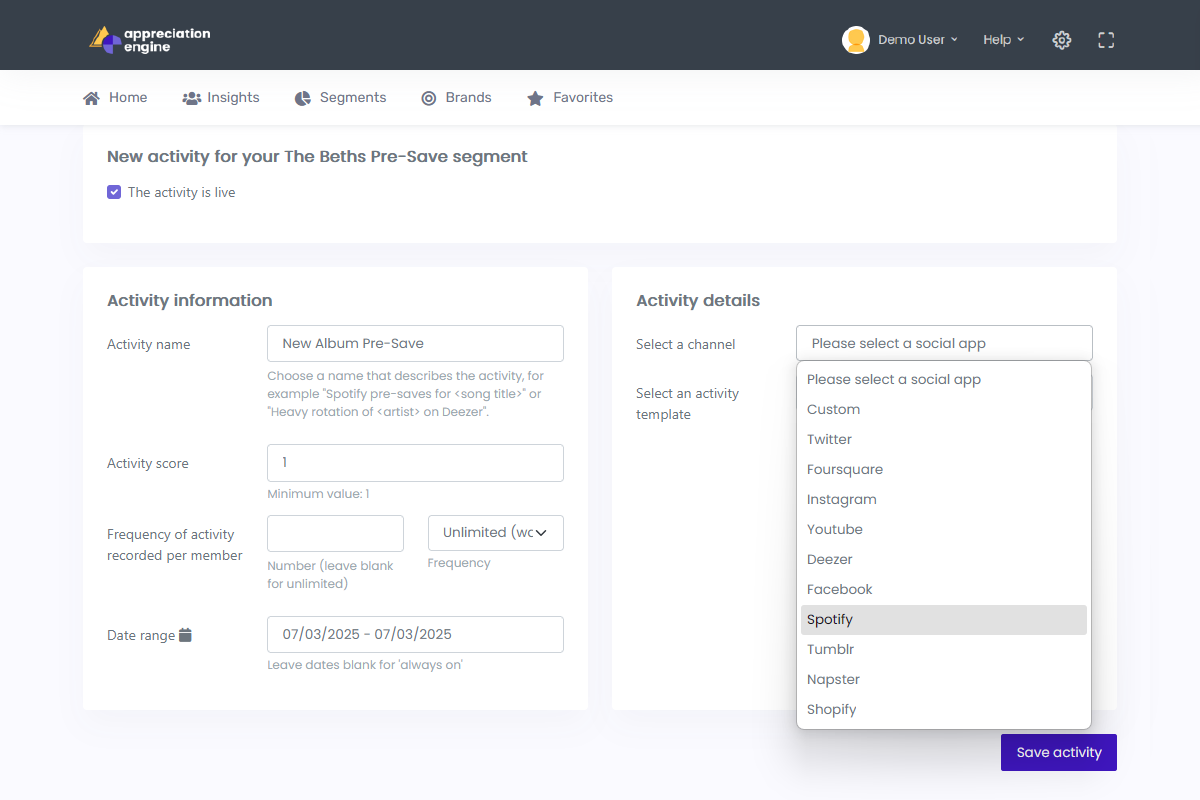Click the 'Minimum value: 1' hint text

(x=319, y=494)
